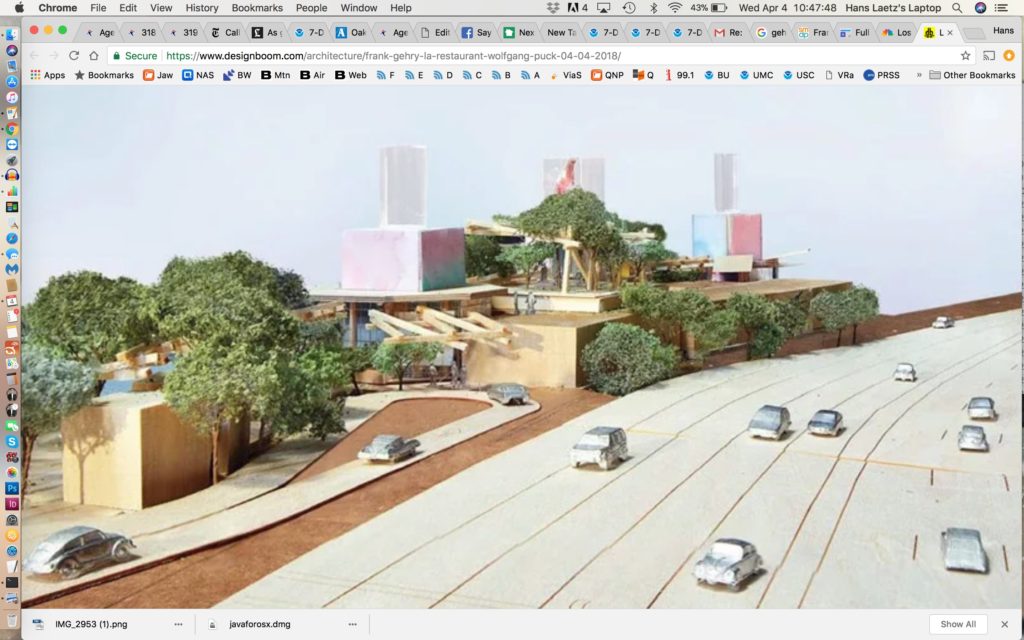Open Siri from the menu bar
This screenshot has height=640, width=1024.
tap(980, 8)
